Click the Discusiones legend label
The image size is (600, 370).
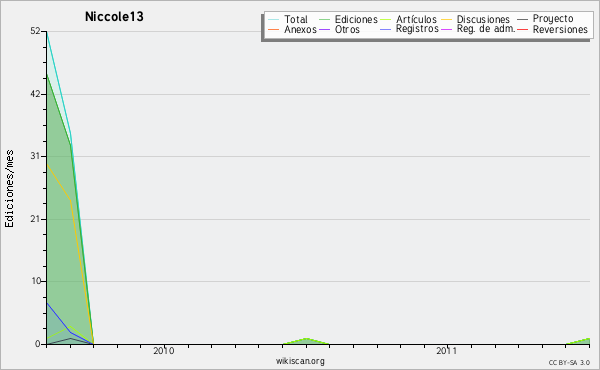pos(483,19)
